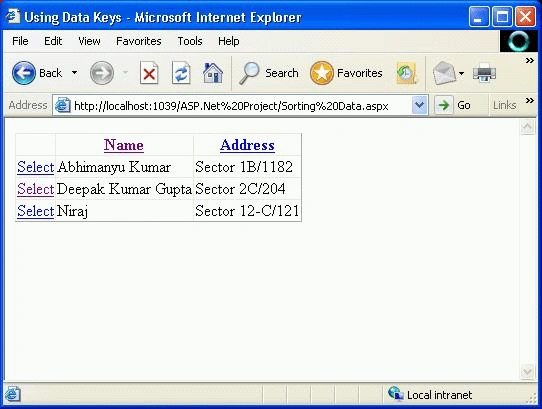Open the View menu
This screenshot has height=409, width=542.
coord(89,41)
